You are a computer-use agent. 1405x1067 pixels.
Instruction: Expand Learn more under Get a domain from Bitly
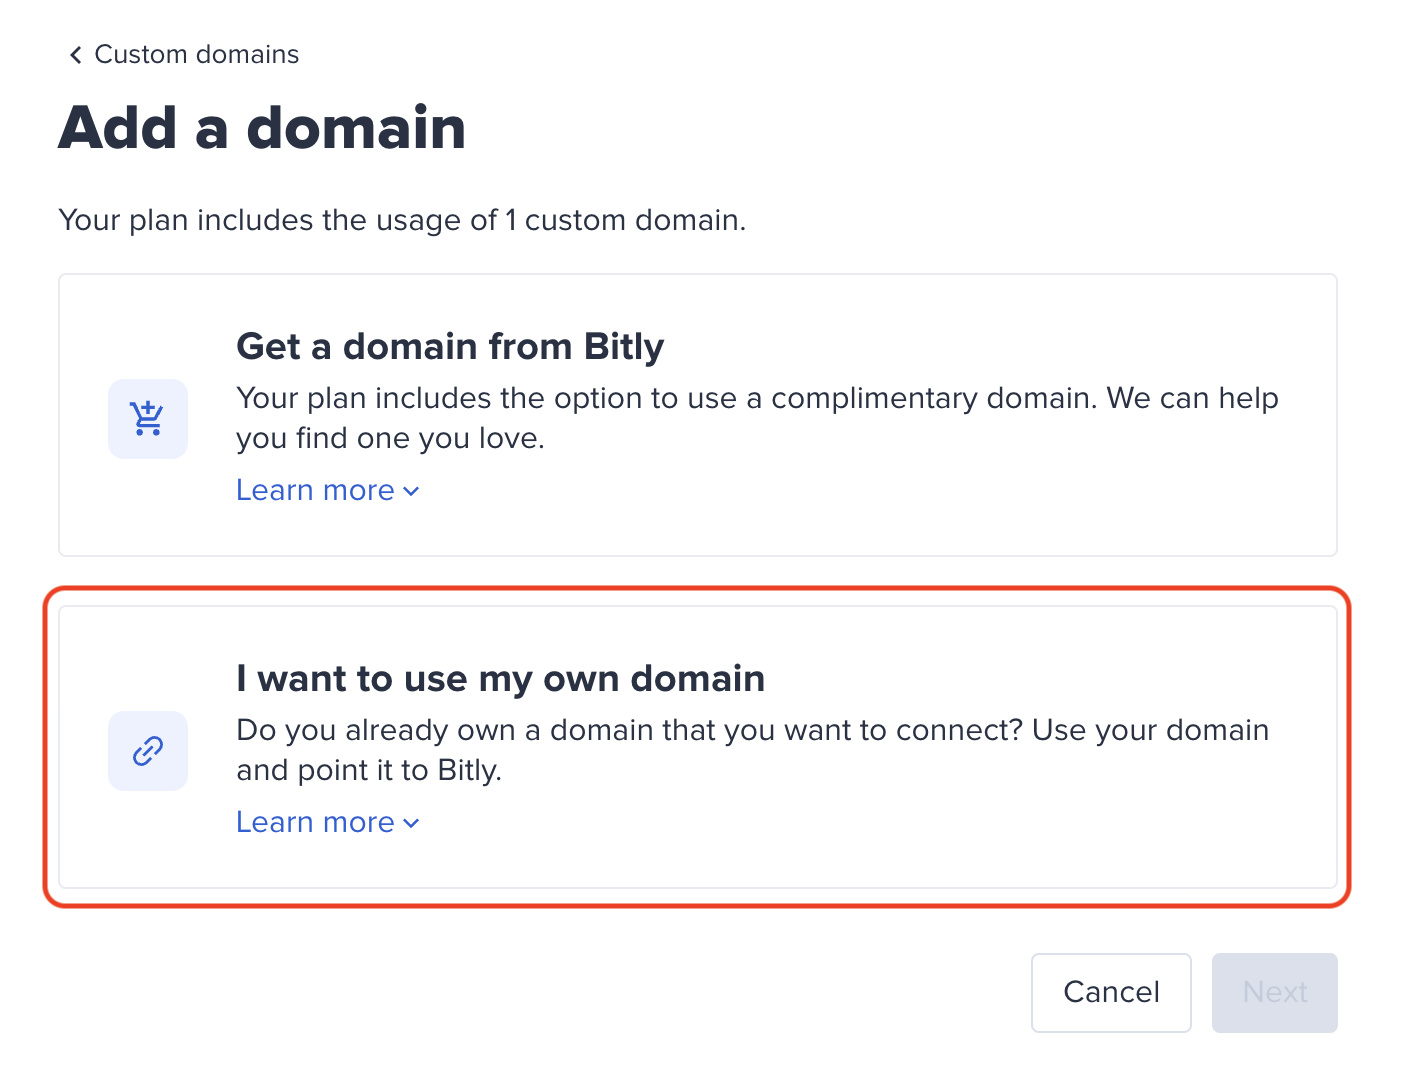click(316, 491)
